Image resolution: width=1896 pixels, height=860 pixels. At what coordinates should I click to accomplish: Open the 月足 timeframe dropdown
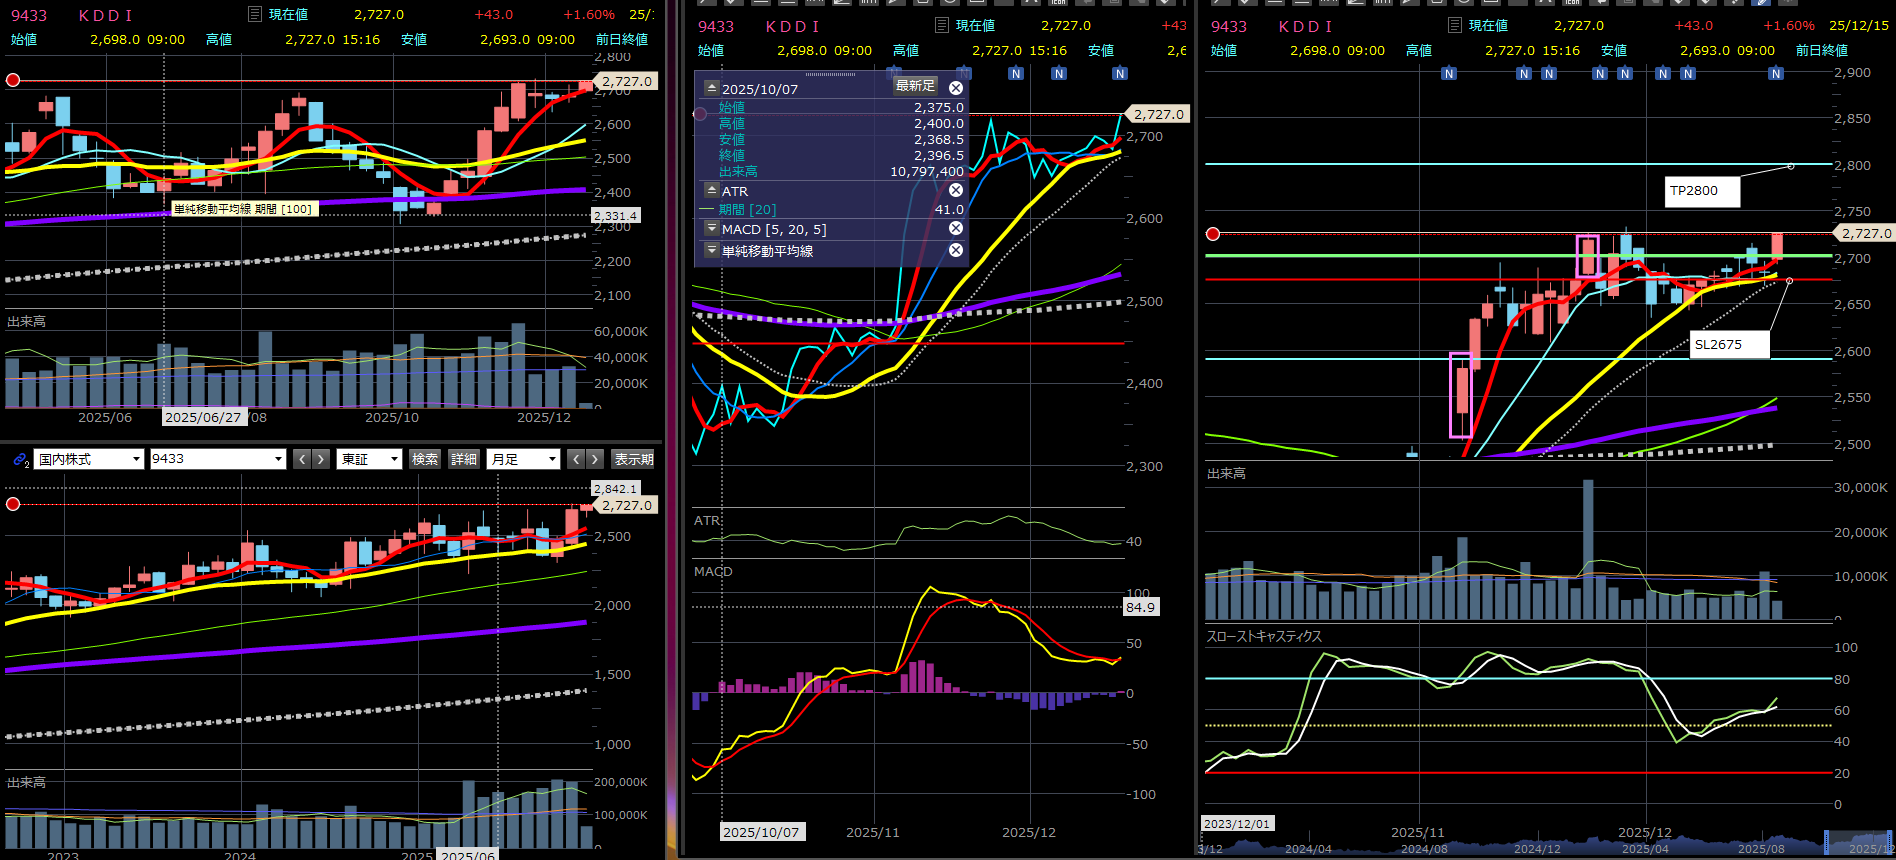523,459
